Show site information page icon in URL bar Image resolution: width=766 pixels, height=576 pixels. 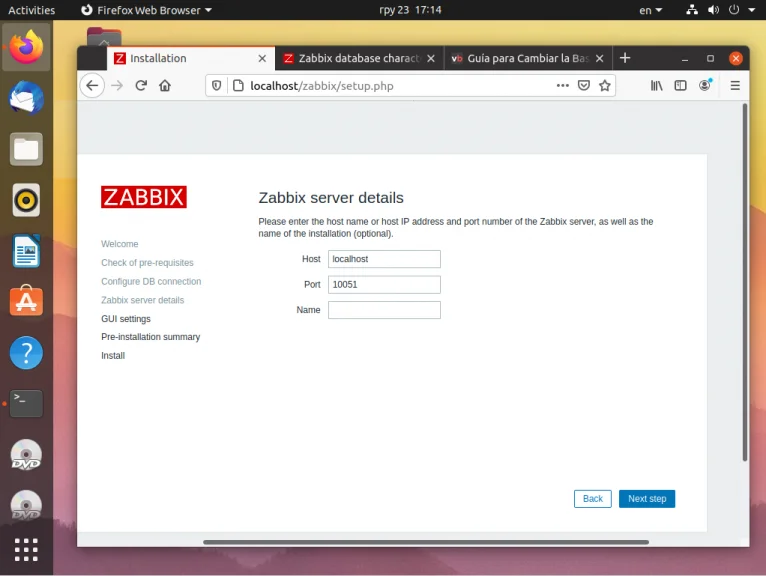click(x=238, y=86)
